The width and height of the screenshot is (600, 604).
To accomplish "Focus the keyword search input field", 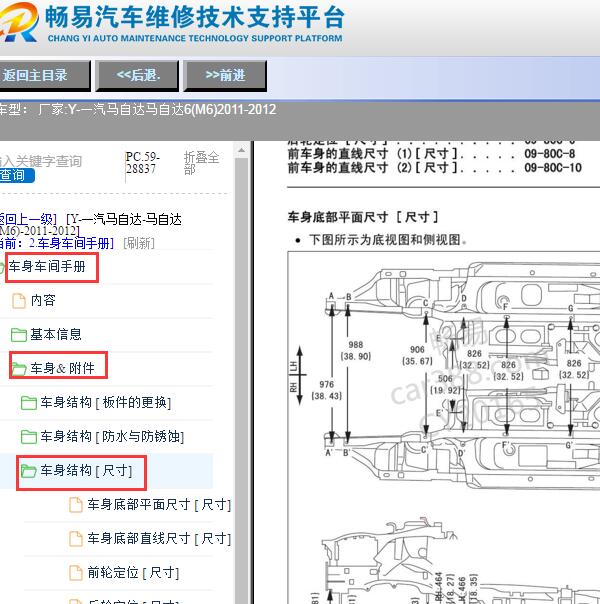I will coord(41,161).
